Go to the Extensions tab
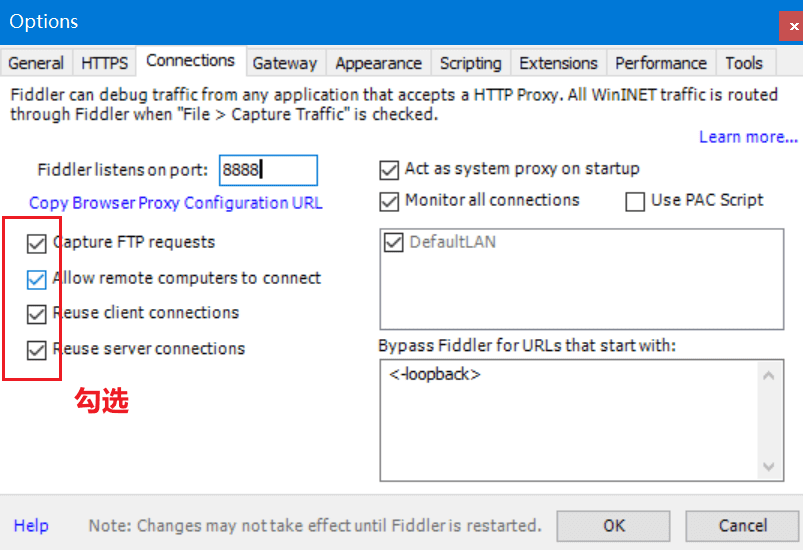 [558, 63]
